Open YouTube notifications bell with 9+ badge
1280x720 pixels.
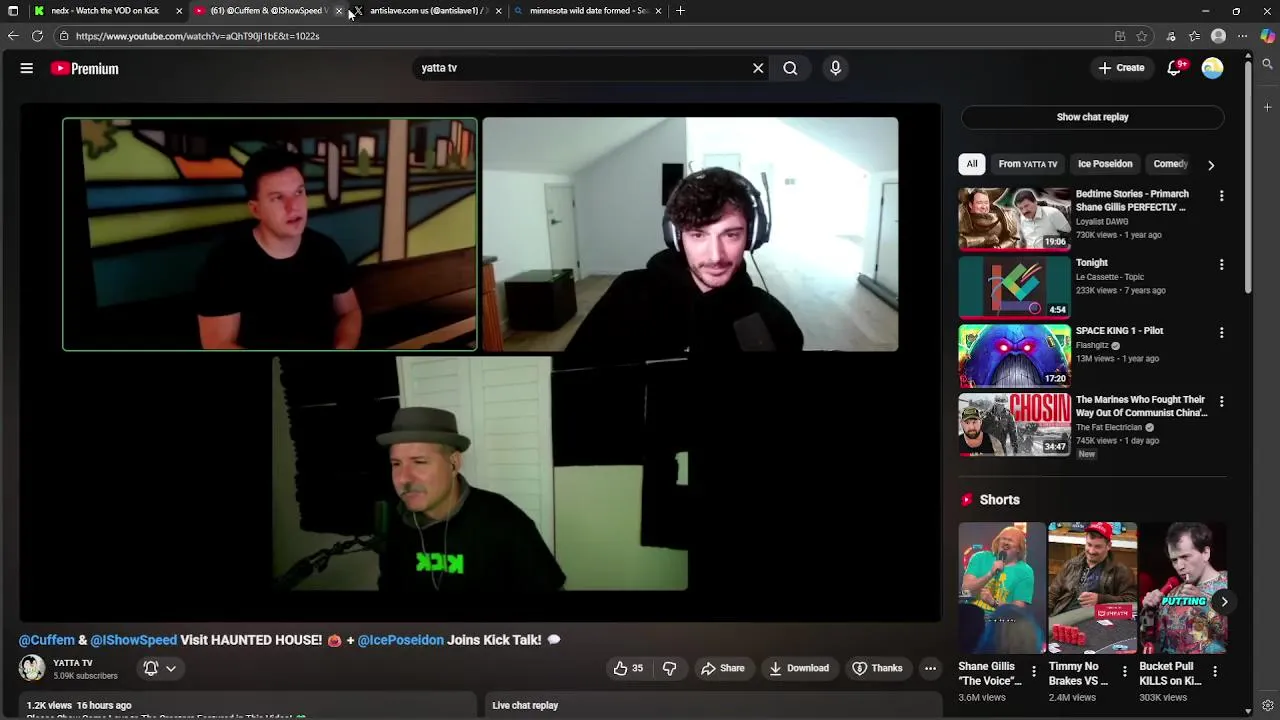(1175, 68)
